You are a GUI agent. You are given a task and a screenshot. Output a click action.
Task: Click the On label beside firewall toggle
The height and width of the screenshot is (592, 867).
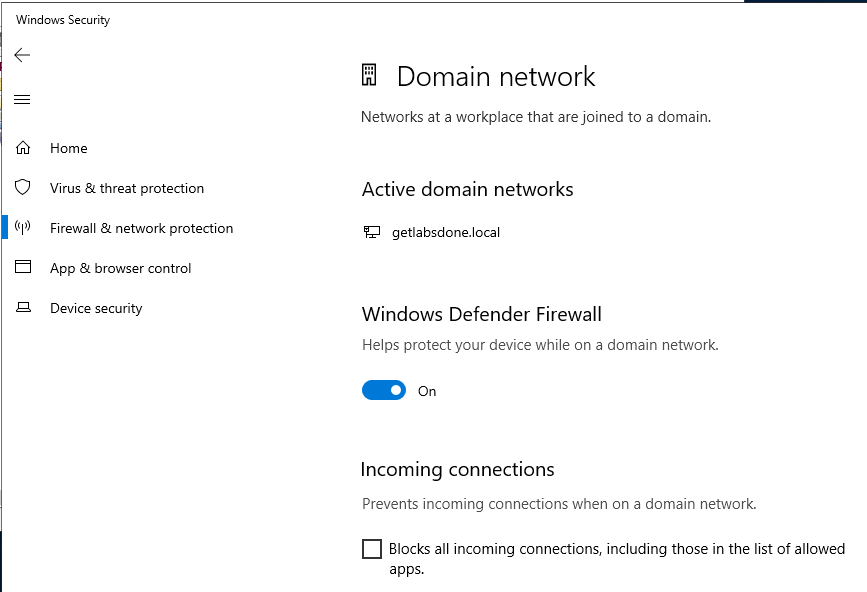coord(427,391)
